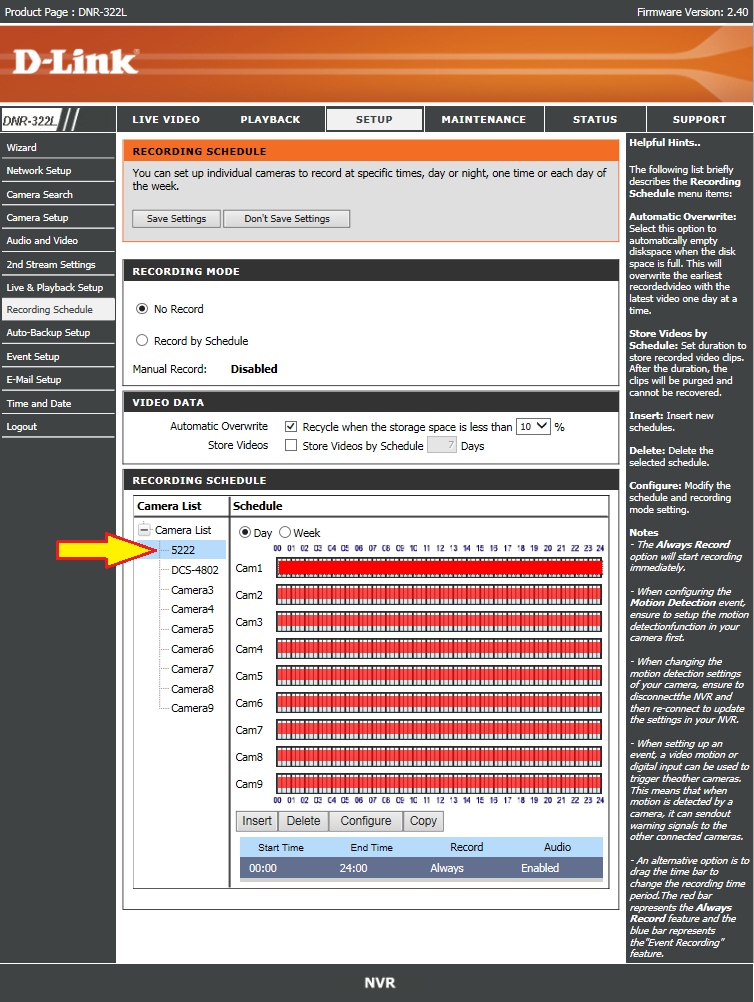Click the D-Link logo
Image resolution: width=754 pixels, height=1002 pixels.
tap(75, 62)
